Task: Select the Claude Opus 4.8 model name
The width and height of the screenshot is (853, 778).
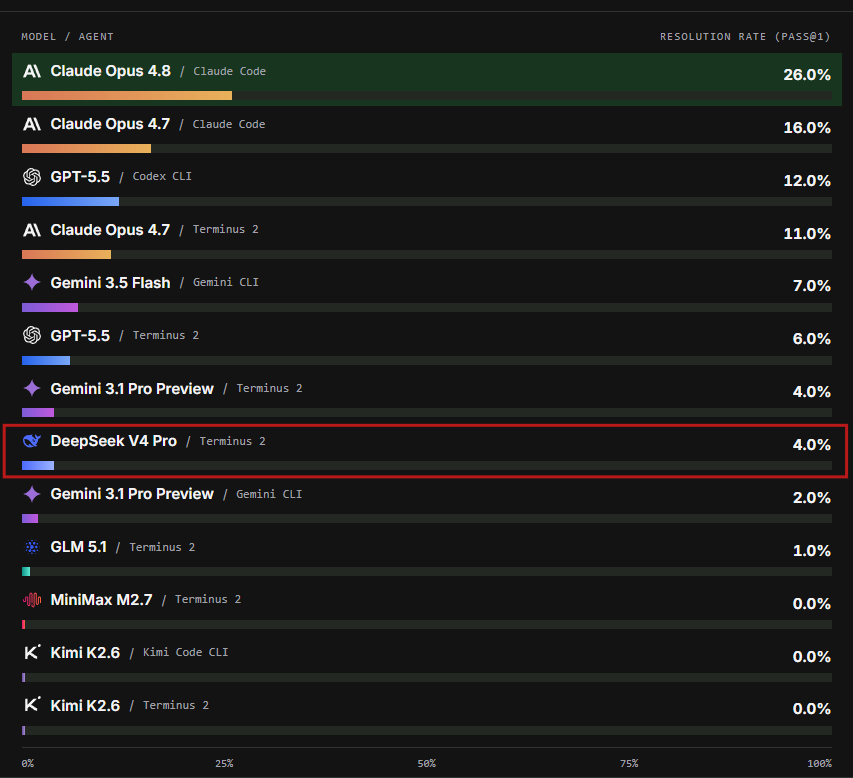Action: click(110, 71)
